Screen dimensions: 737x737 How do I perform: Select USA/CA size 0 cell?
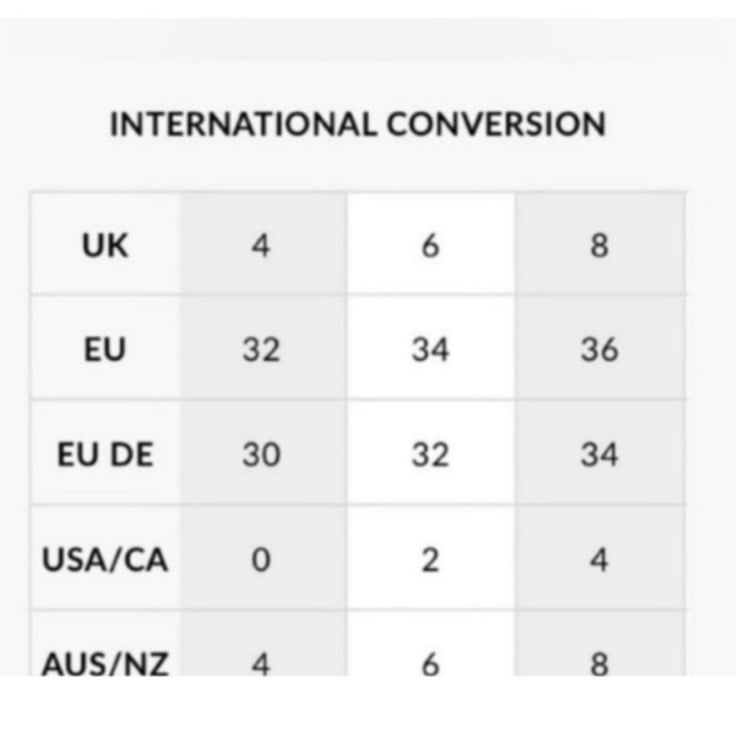263,557
